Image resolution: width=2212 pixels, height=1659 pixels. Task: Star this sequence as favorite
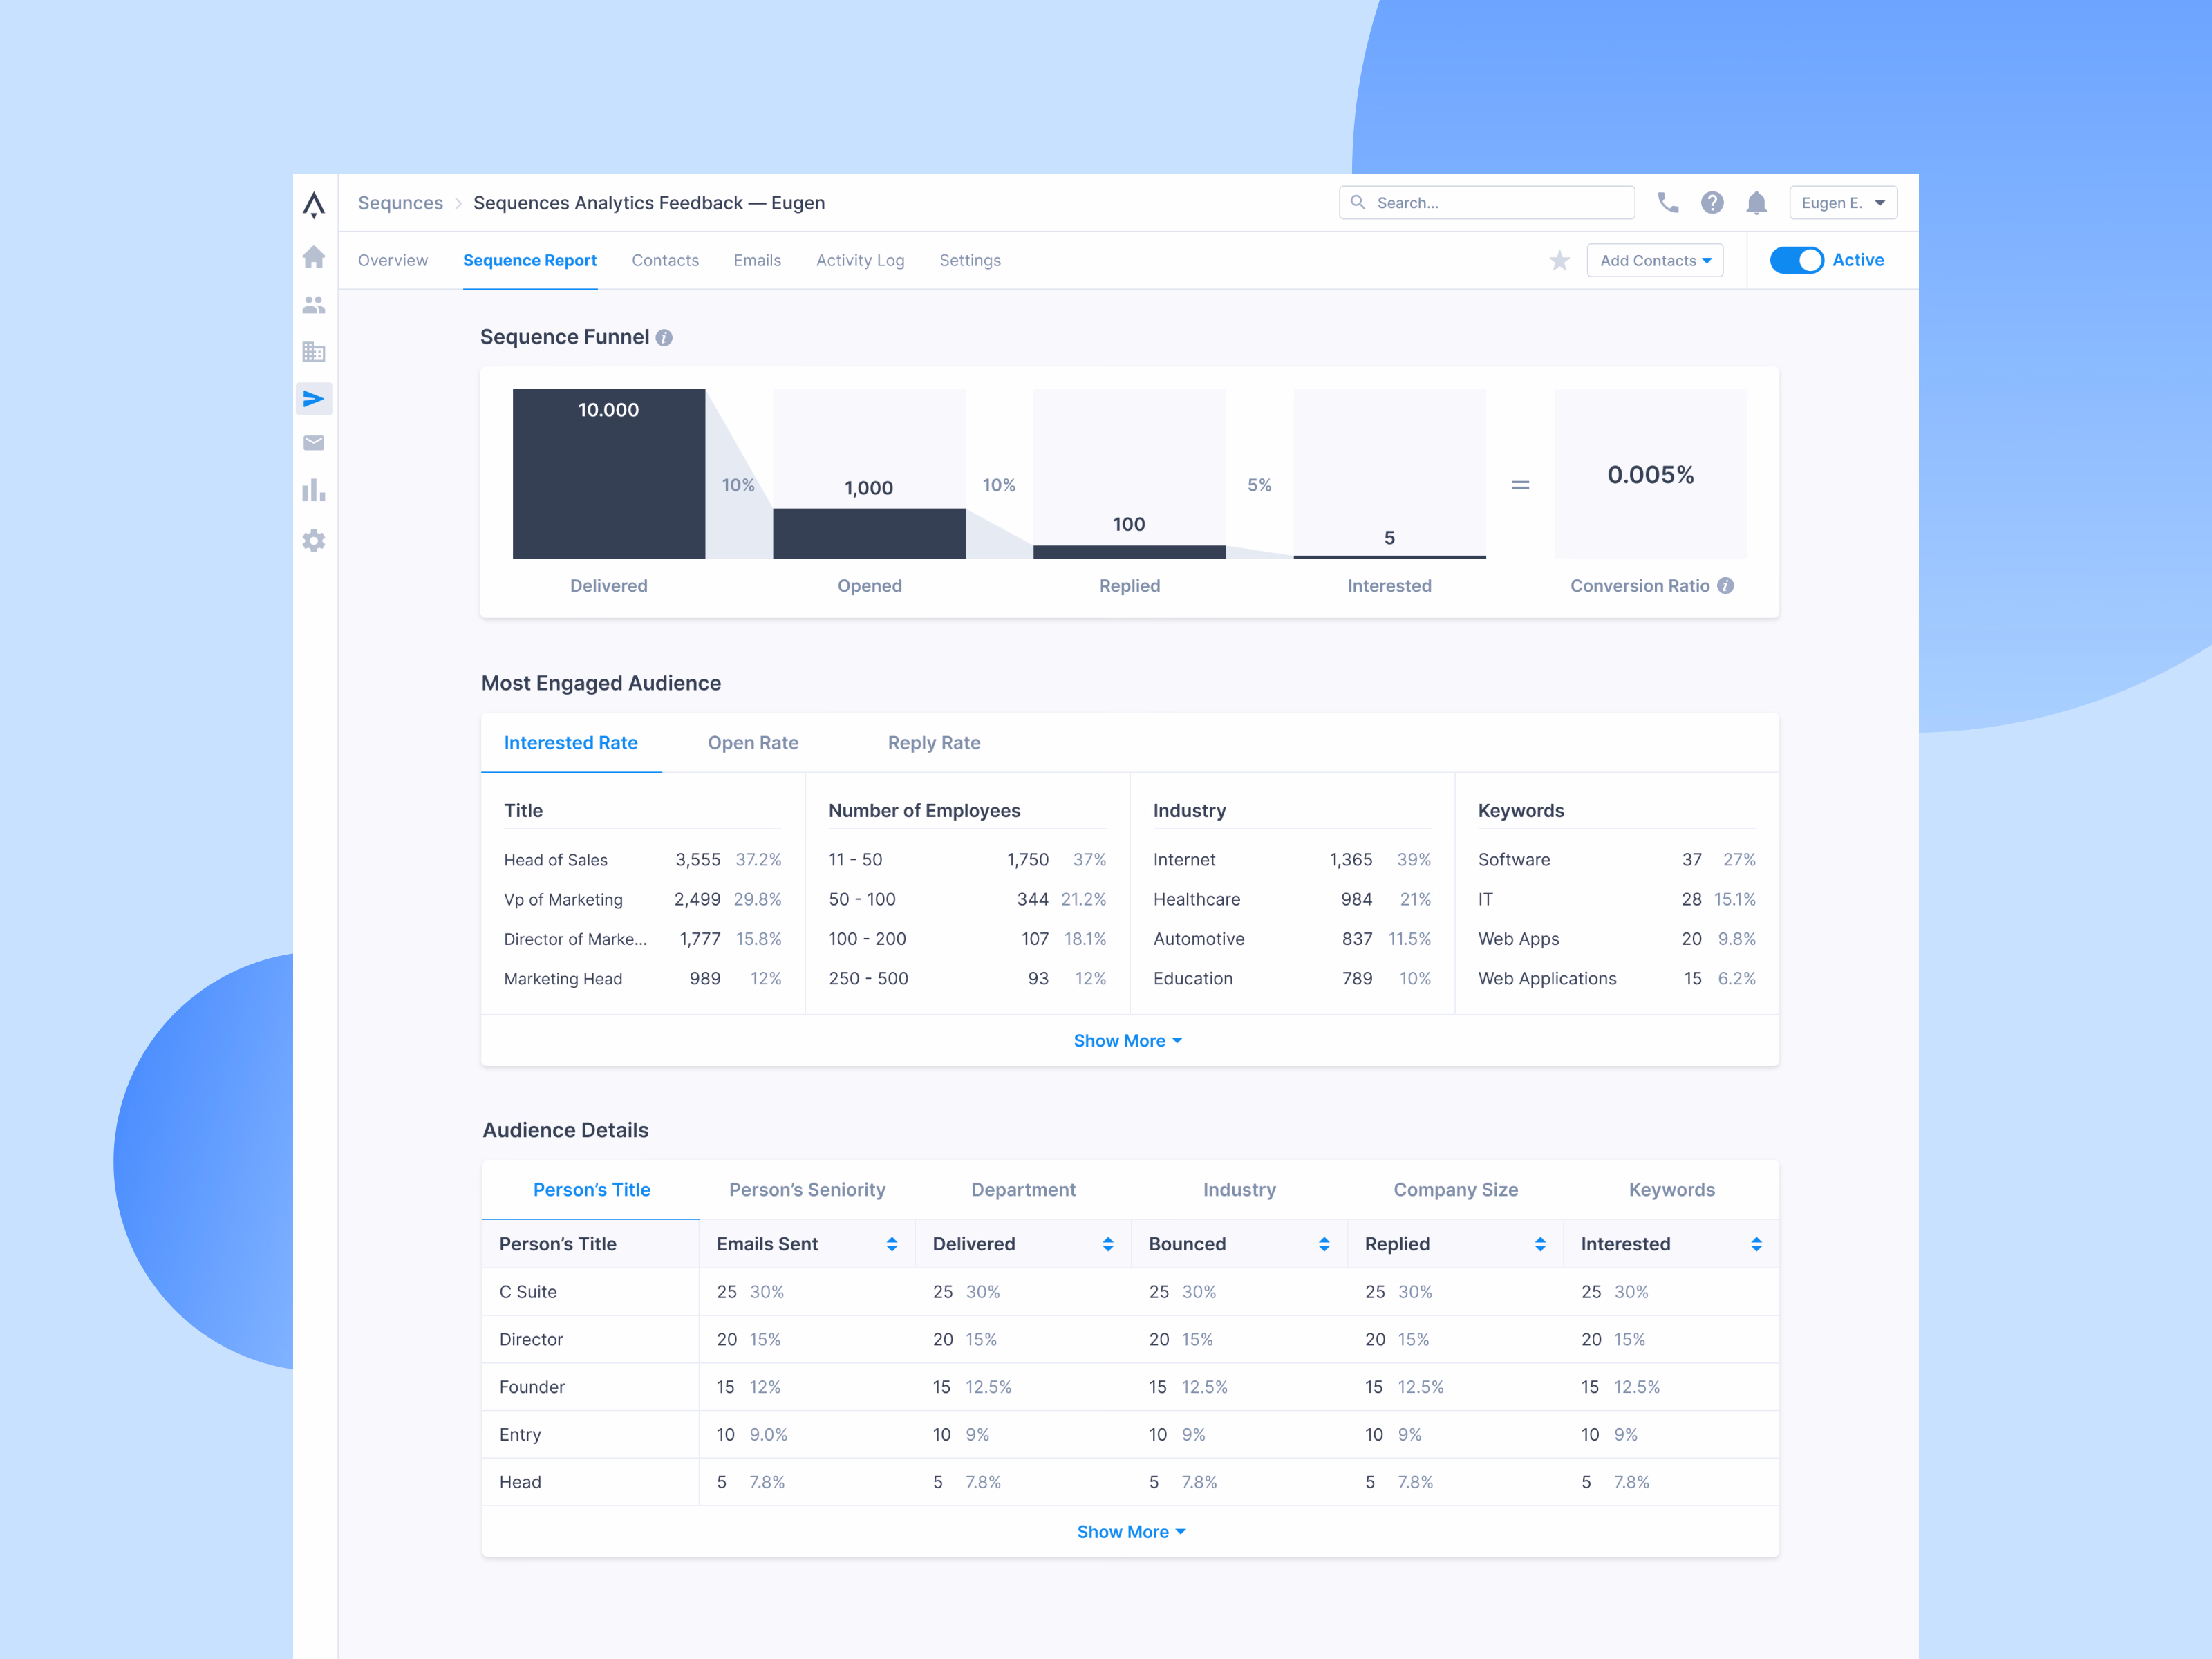point(1559,261)
